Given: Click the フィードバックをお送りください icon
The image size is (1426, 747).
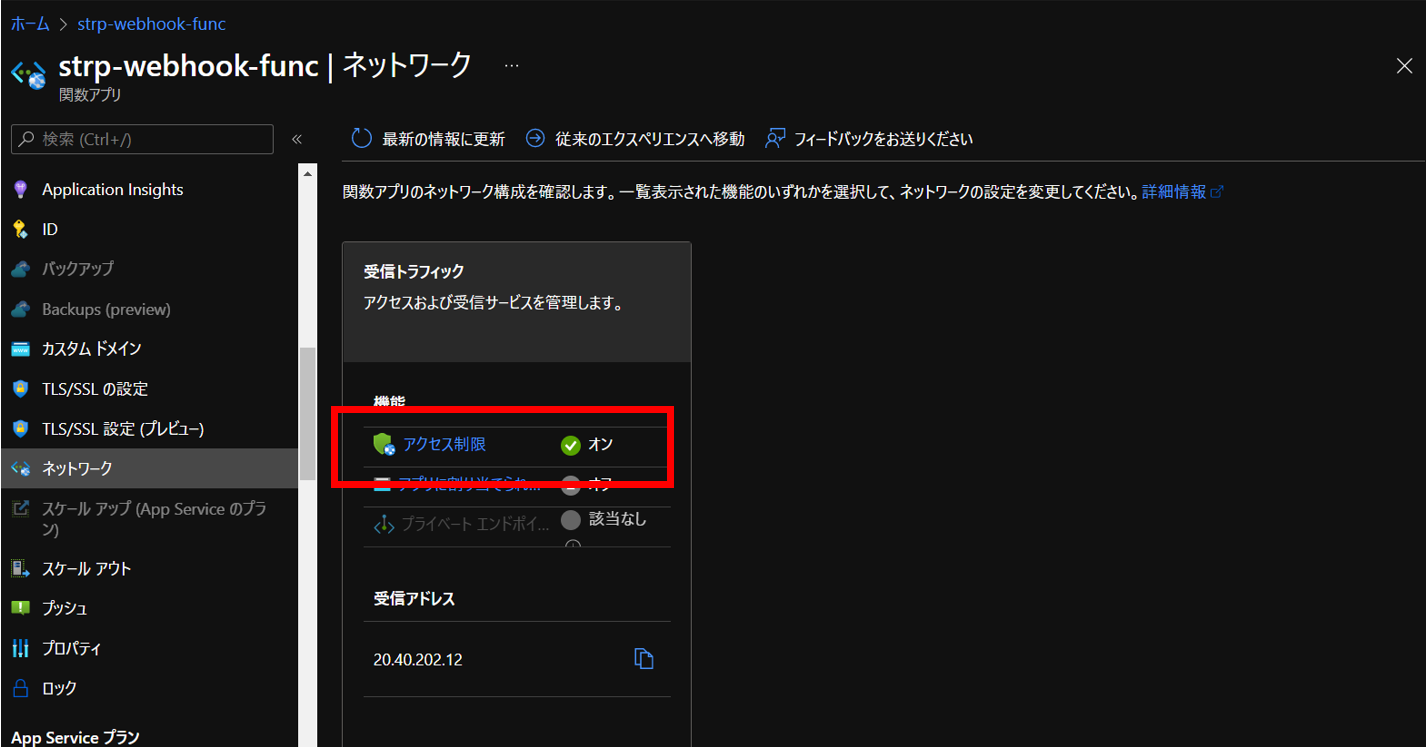Looking at the screenshot, I should (x=774, y=138).
